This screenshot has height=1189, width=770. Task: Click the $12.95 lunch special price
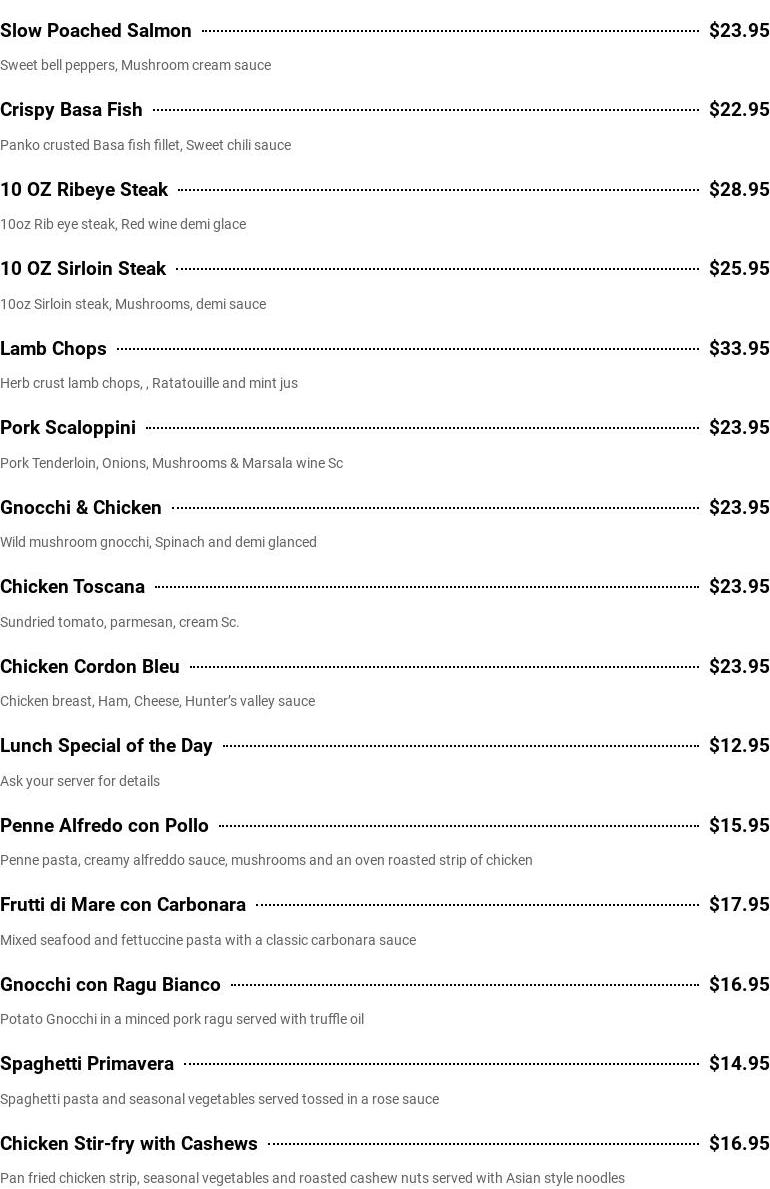[x=739, y=746]
